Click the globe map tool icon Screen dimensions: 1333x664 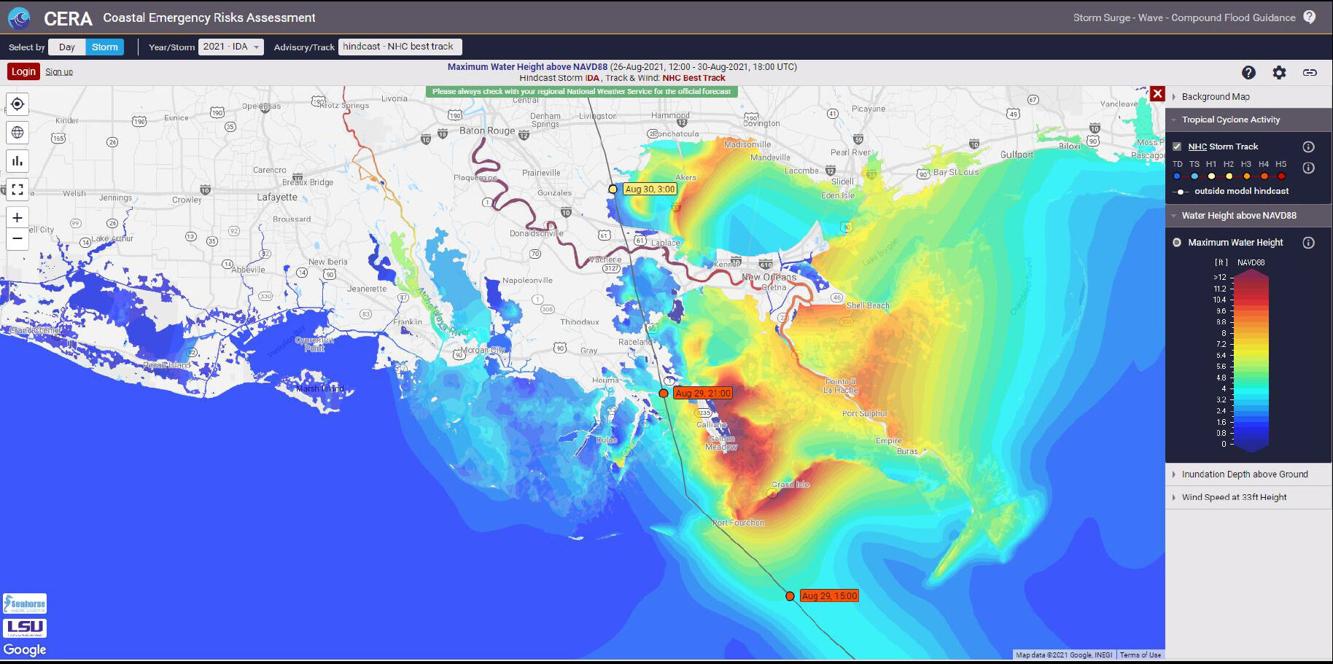coord(16,131)
